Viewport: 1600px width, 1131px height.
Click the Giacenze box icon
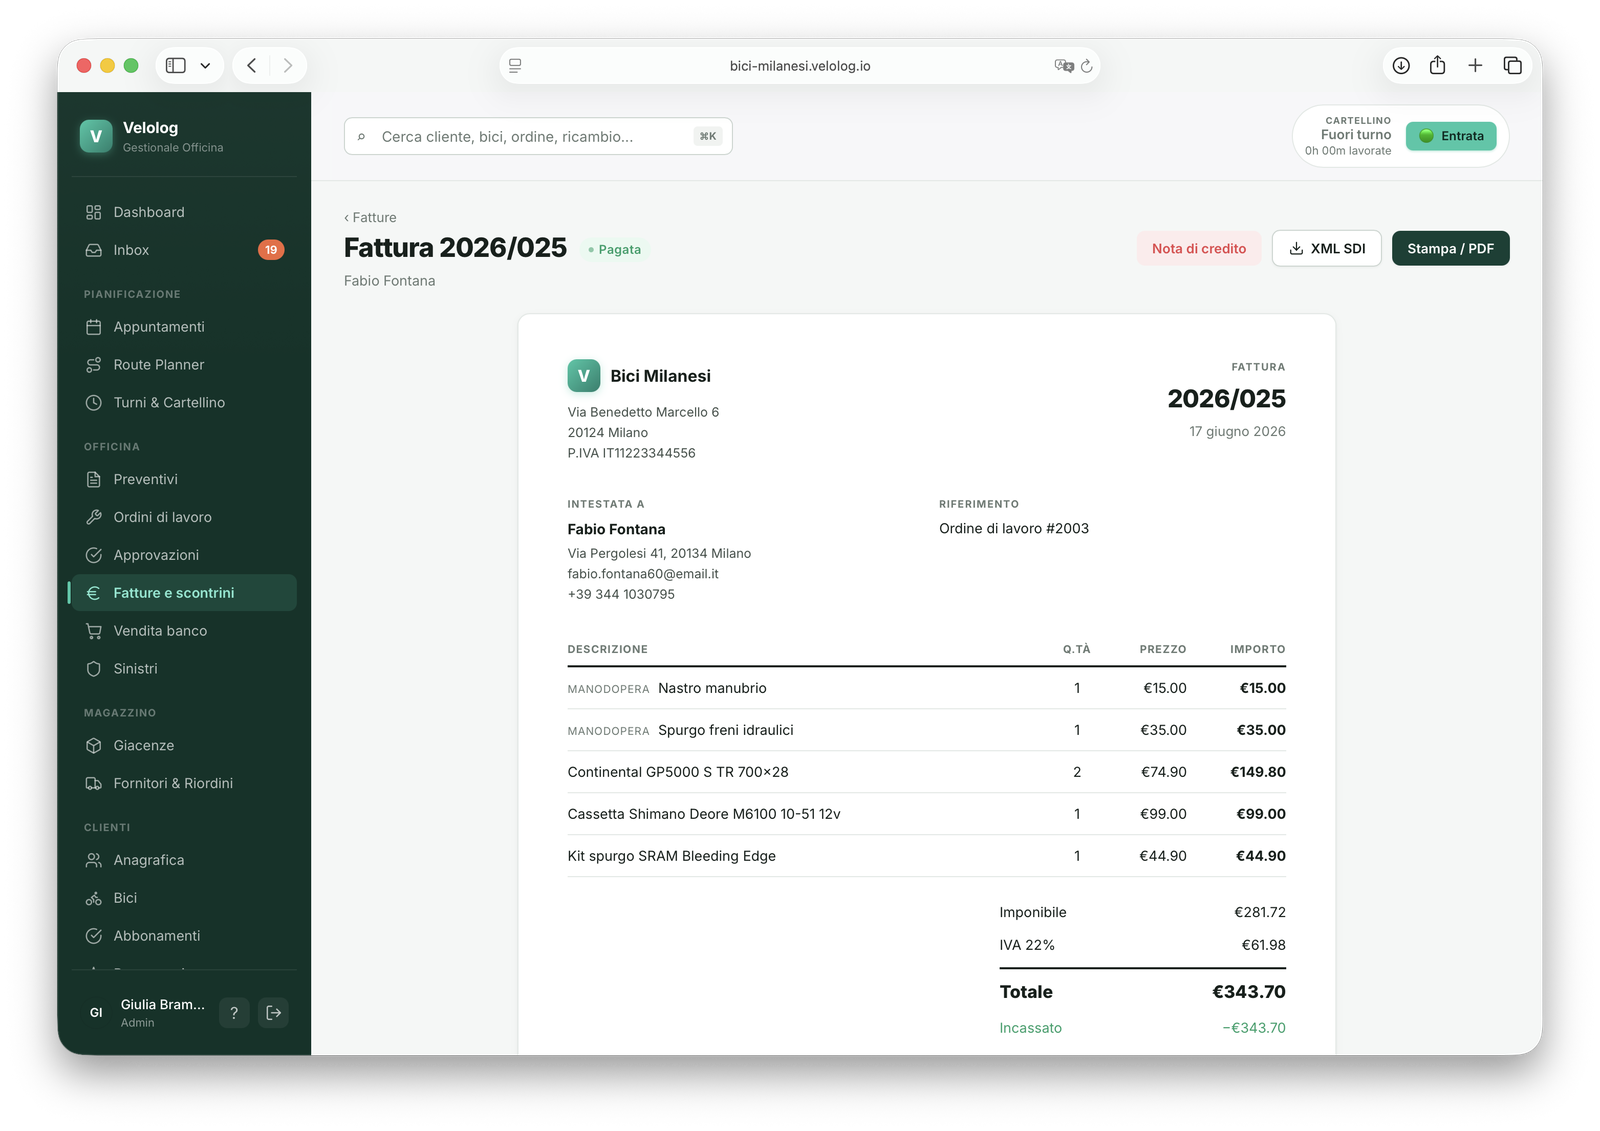point(94,746)
